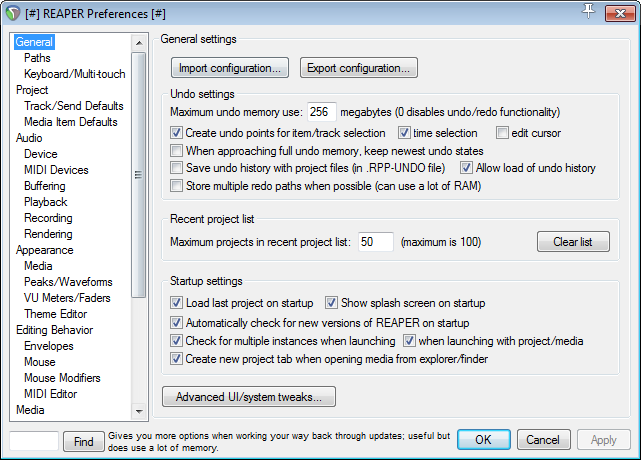Screen dimensions: 641x460
Task: Open the Paths preferences page
Action: pyautogui.click(x=37, y=58)
